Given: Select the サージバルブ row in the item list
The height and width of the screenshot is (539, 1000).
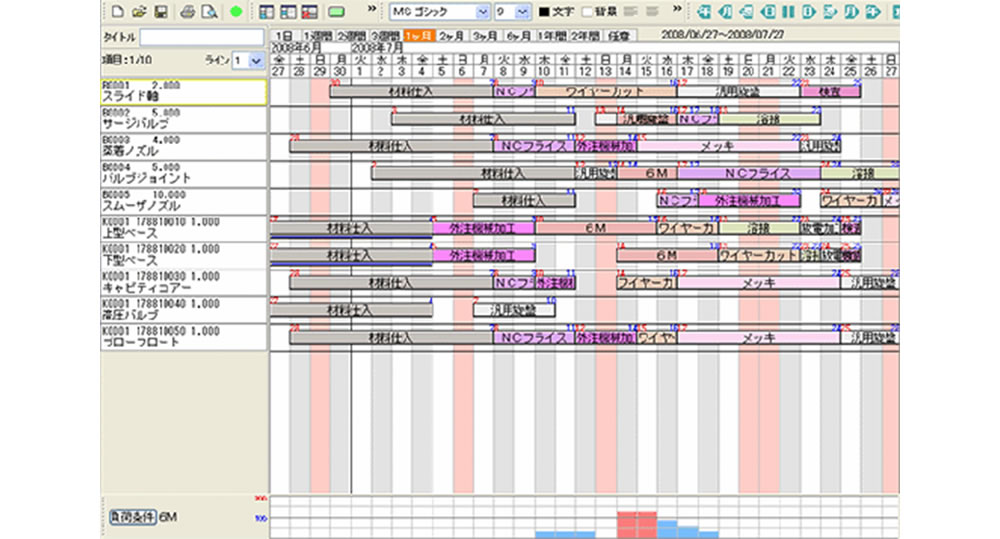Looking at the screenshot, I should click(x=184, y=119).
